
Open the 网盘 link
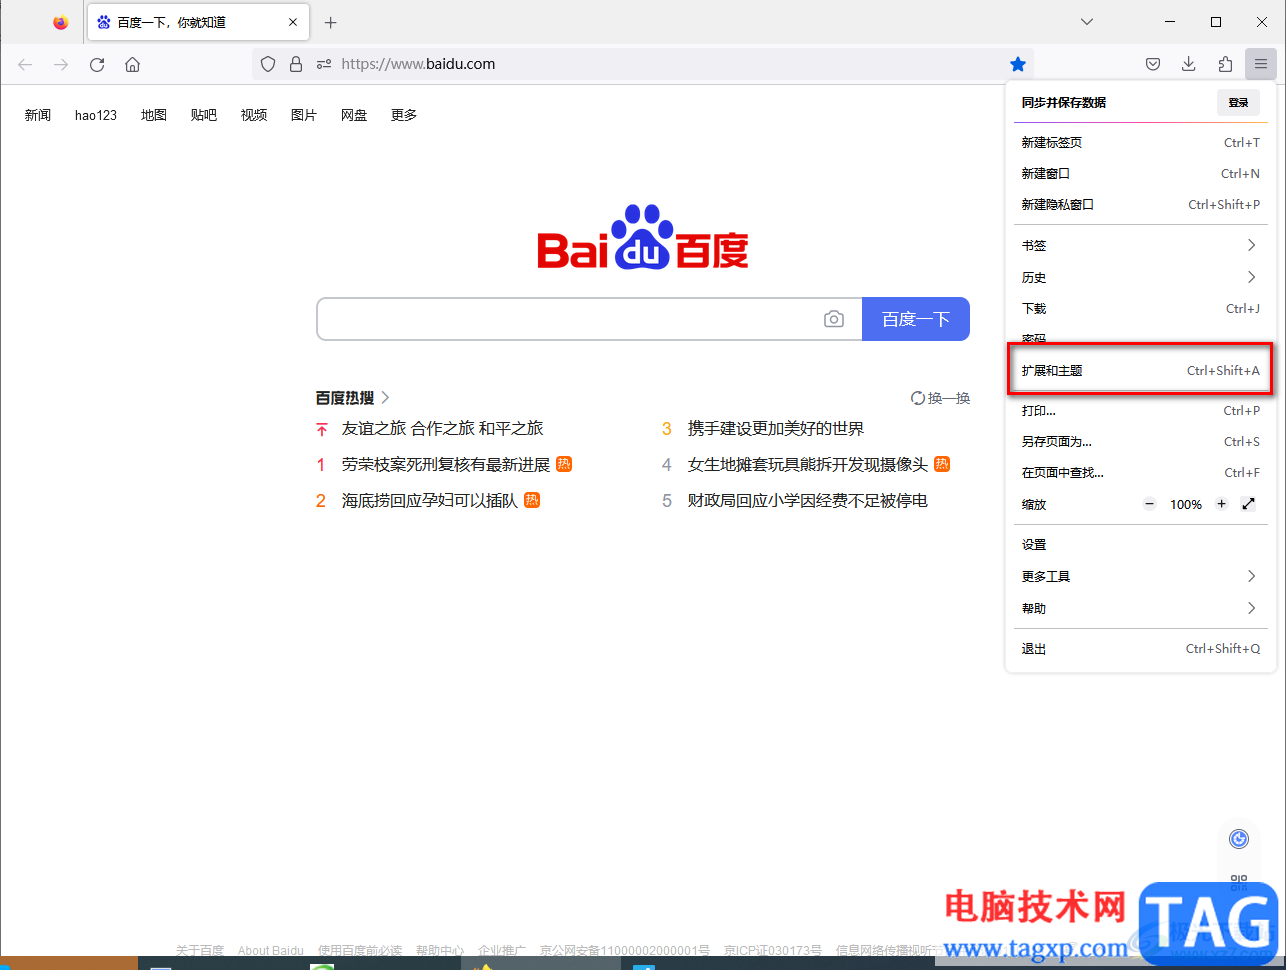click(x=354, y=115)
